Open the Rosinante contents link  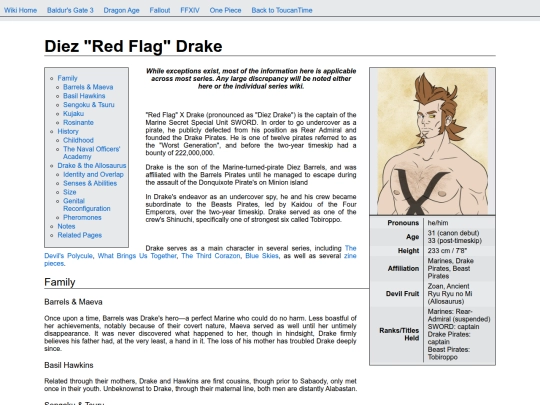pos(78,123)
